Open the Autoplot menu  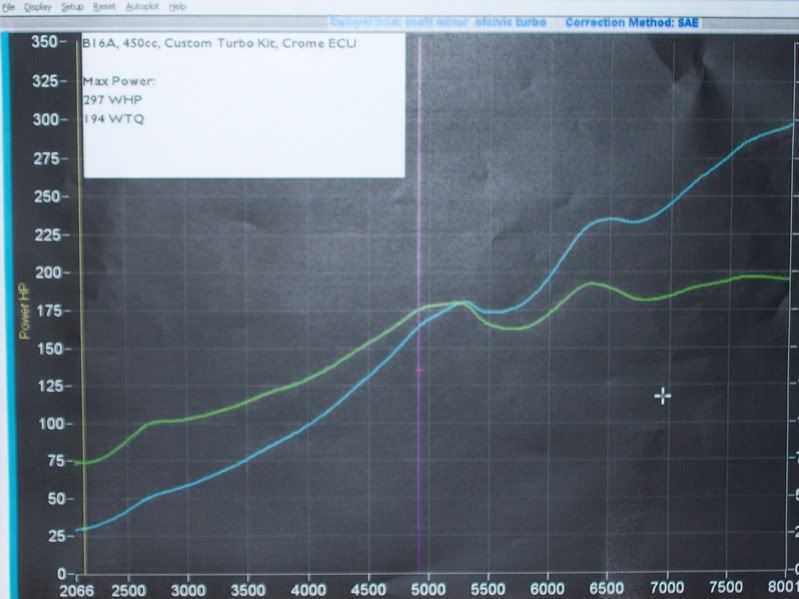click(x=141, y=6)
